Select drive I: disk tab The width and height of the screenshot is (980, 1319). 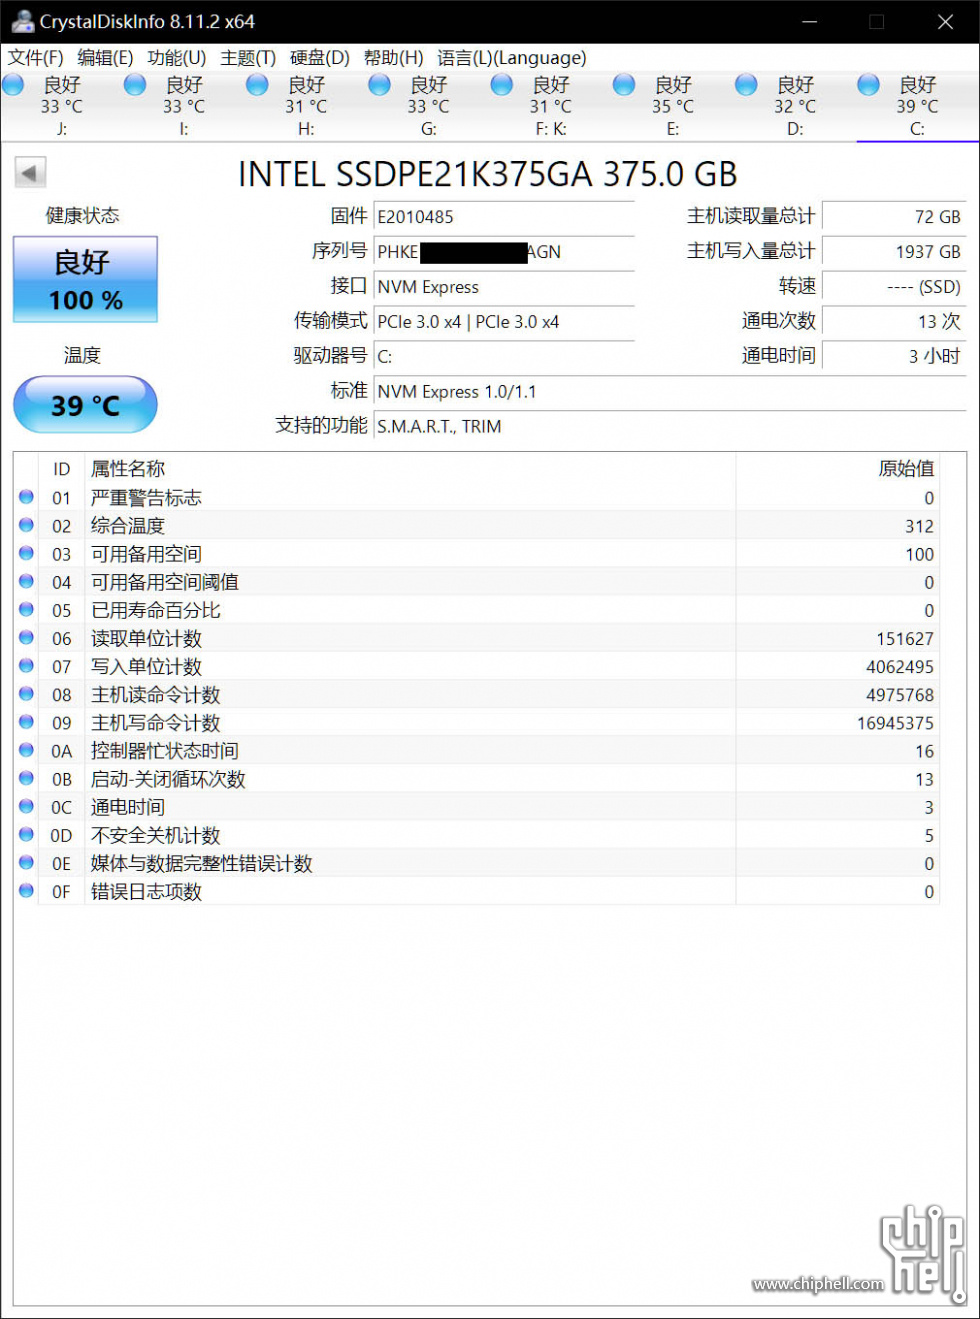click(183, 106)
